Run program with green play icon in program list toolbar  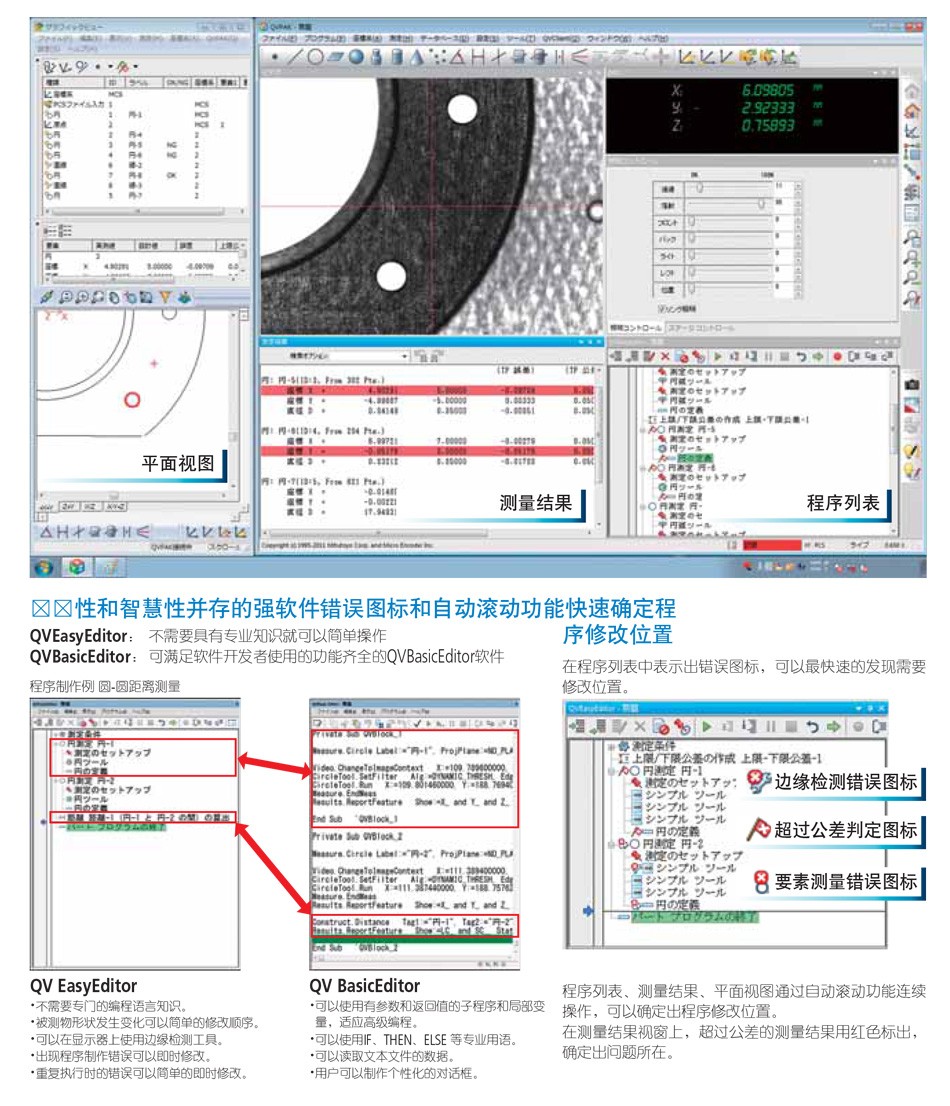point(717,357)
